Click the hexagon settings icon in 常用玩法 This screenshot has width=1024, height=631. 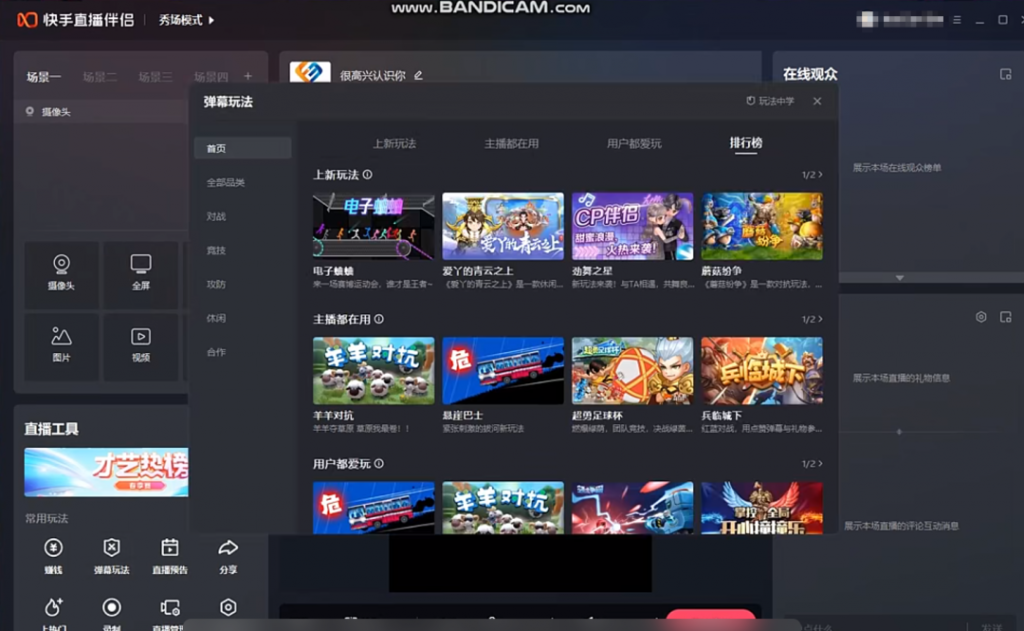coord(228,607)
